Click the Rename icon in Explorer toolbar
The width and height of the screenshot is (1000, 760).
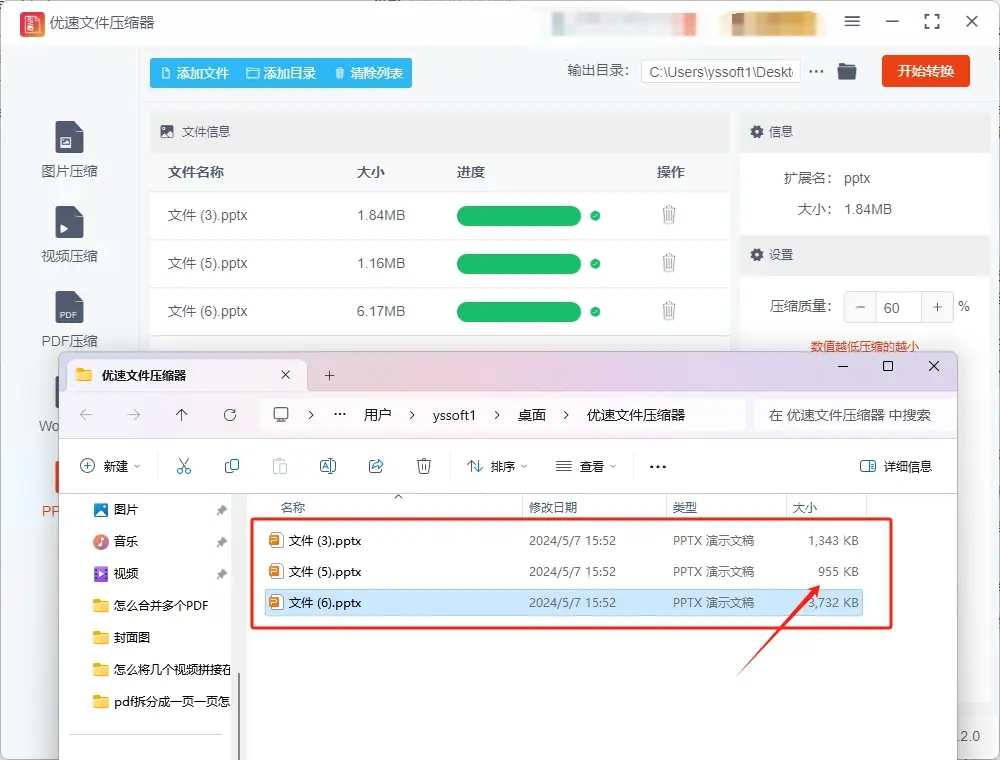pos(327,465)
